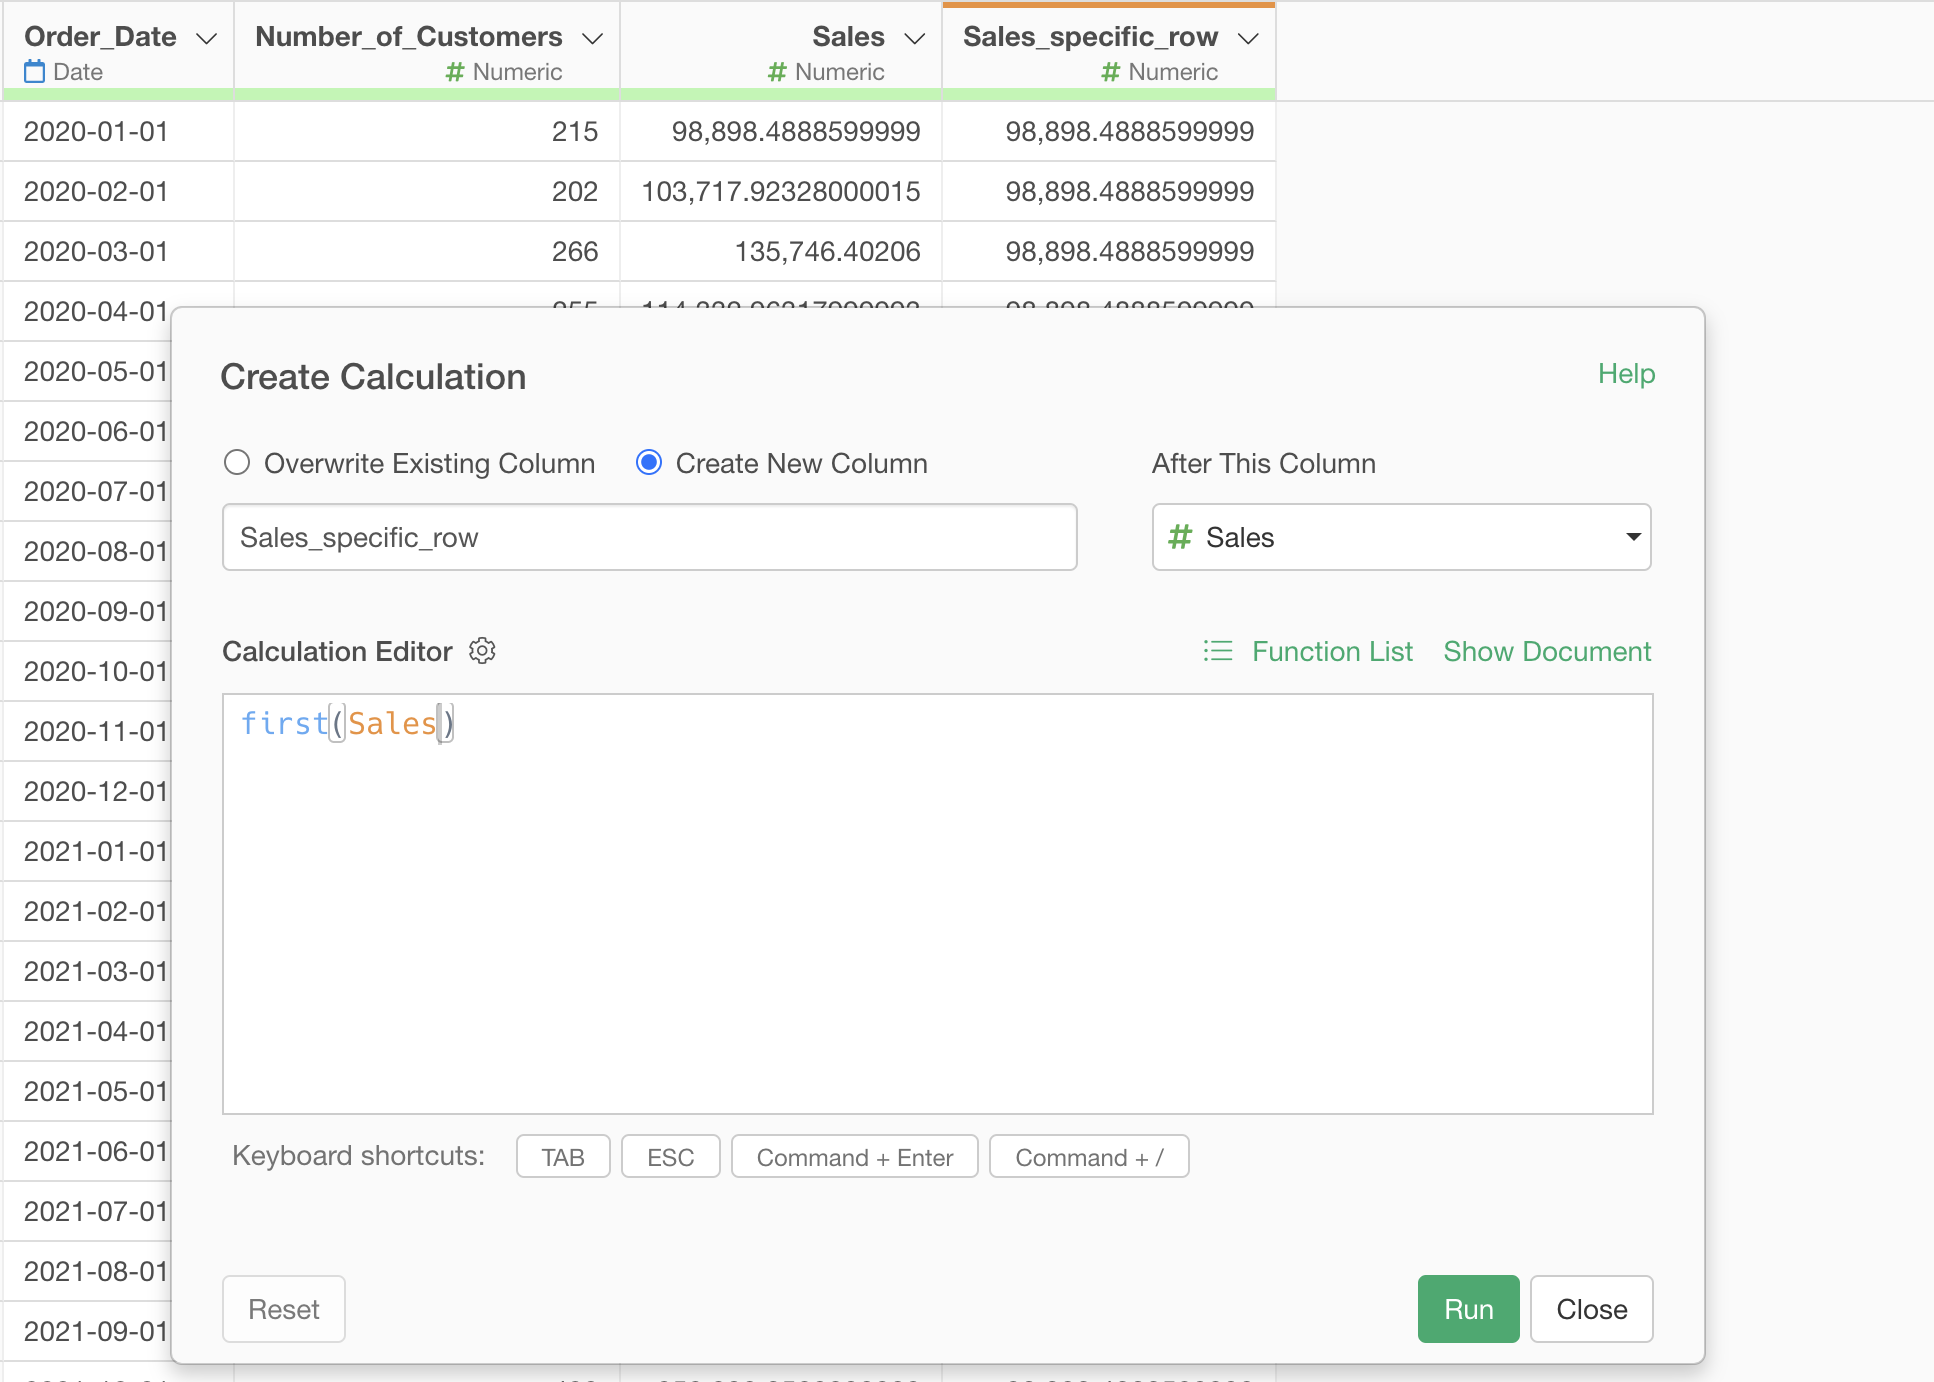
Task: Click the numeric hash icon under Sales_specific_row
Action: tap(1110, 72)
